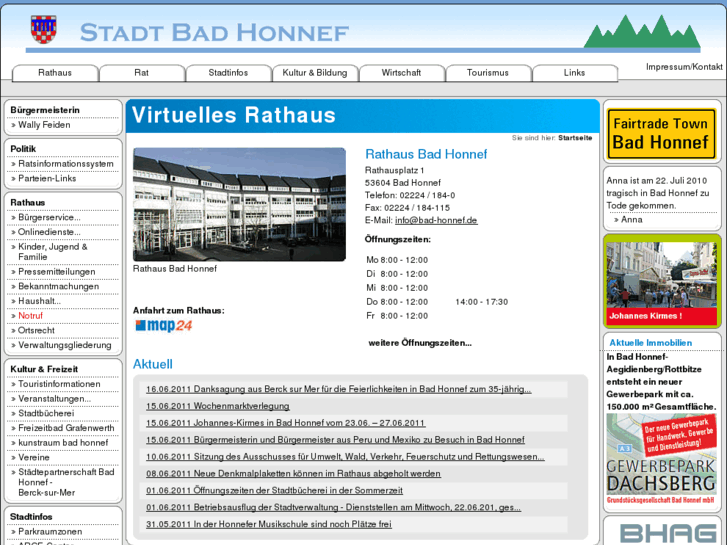The width and height of the screenshot is (727, 545).
Task: Open Wally Feiden sidebar link
Action: pyautogui.click(x=44, y=125)
